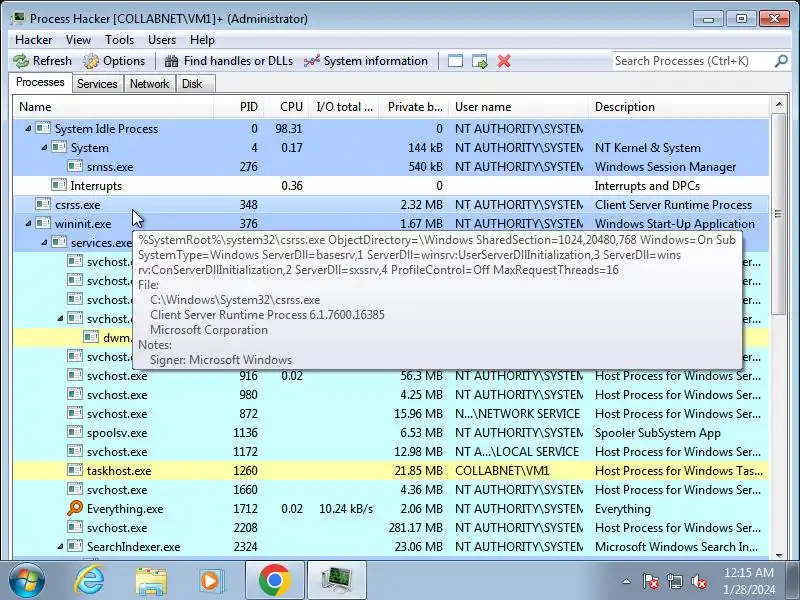Image resolution: width=800 pixels, height=600 pixels.
Task: Open System information graph window
Action: (x=366, y=61)
